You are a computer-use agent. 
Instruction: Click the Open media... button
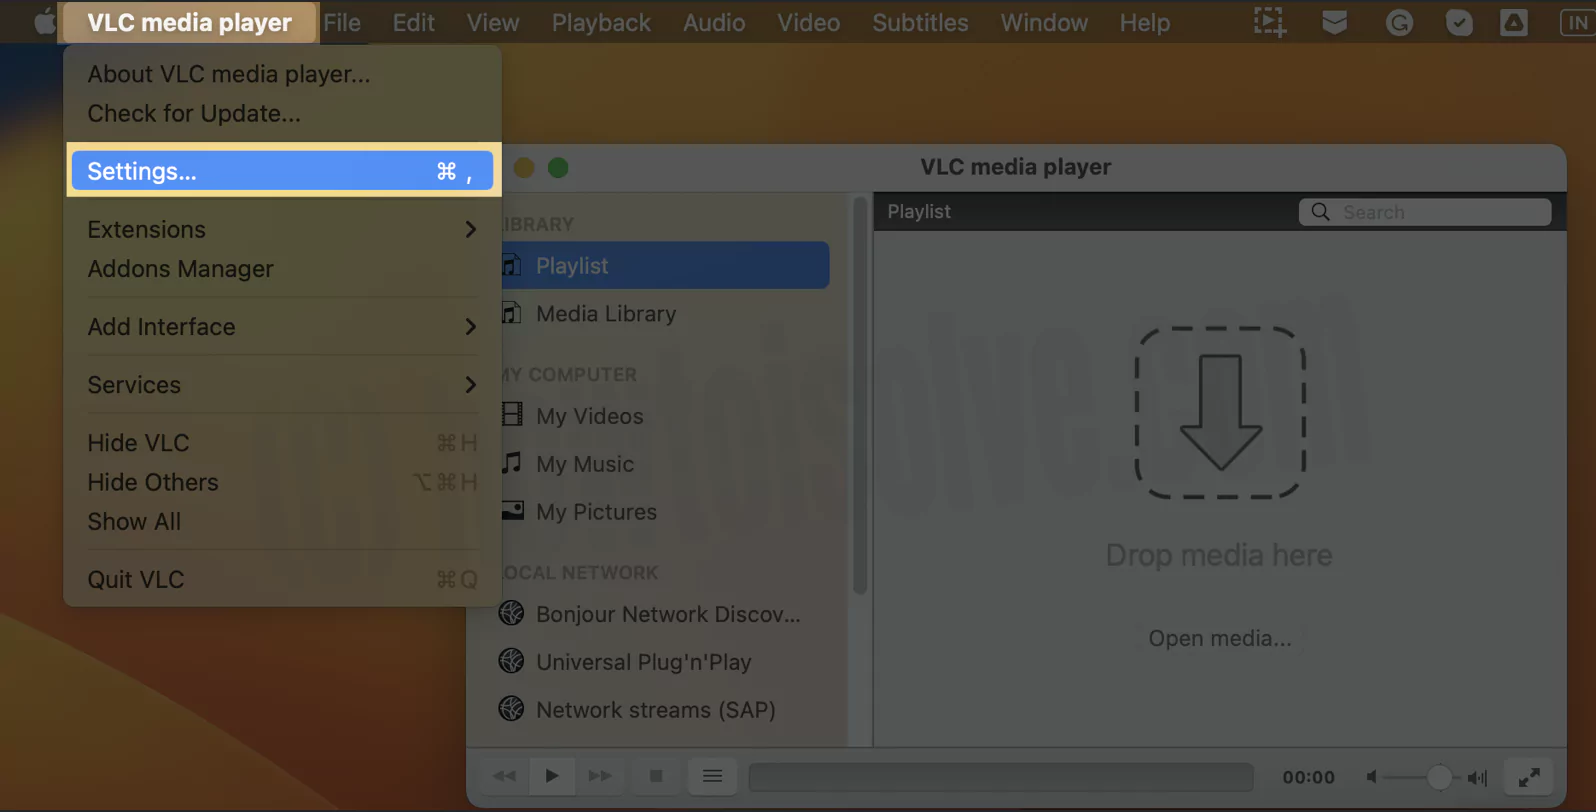click(x=1220, y=638)
